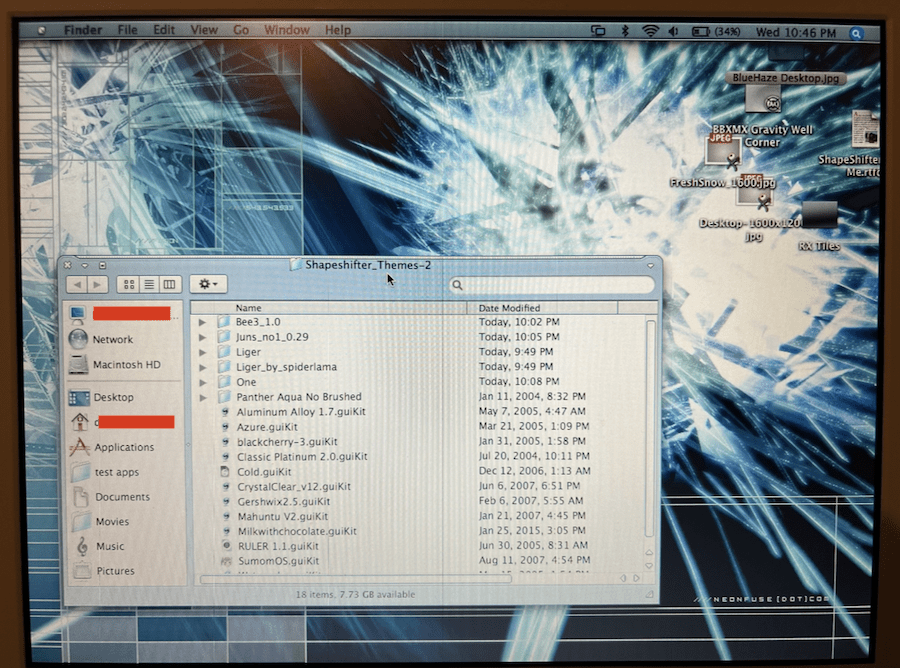Open the gear Action menu
This screenshot has height=668, width=900.
208,284
